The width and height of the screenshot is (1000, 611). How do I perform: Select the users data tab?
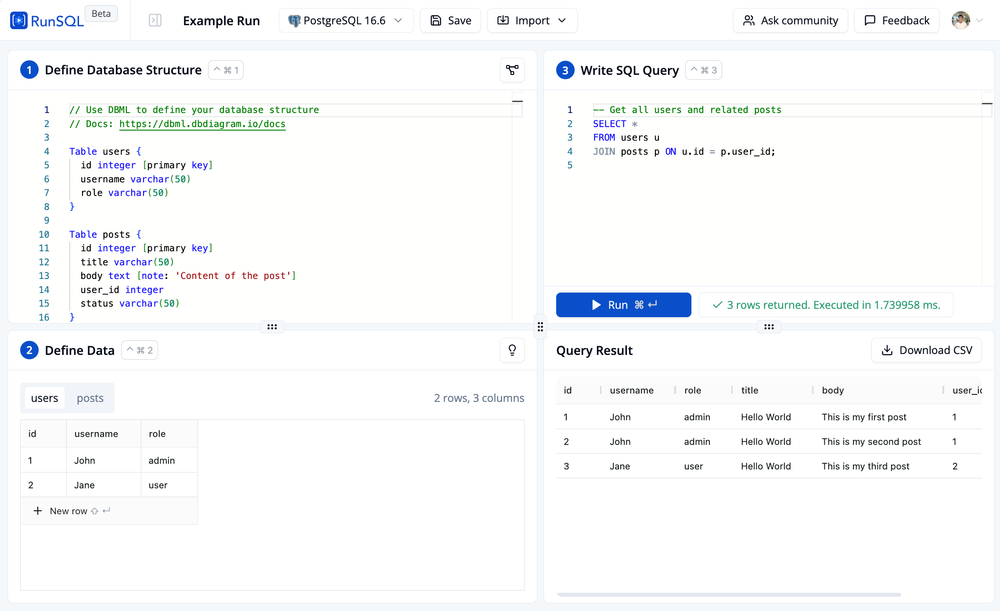(44, 397)
